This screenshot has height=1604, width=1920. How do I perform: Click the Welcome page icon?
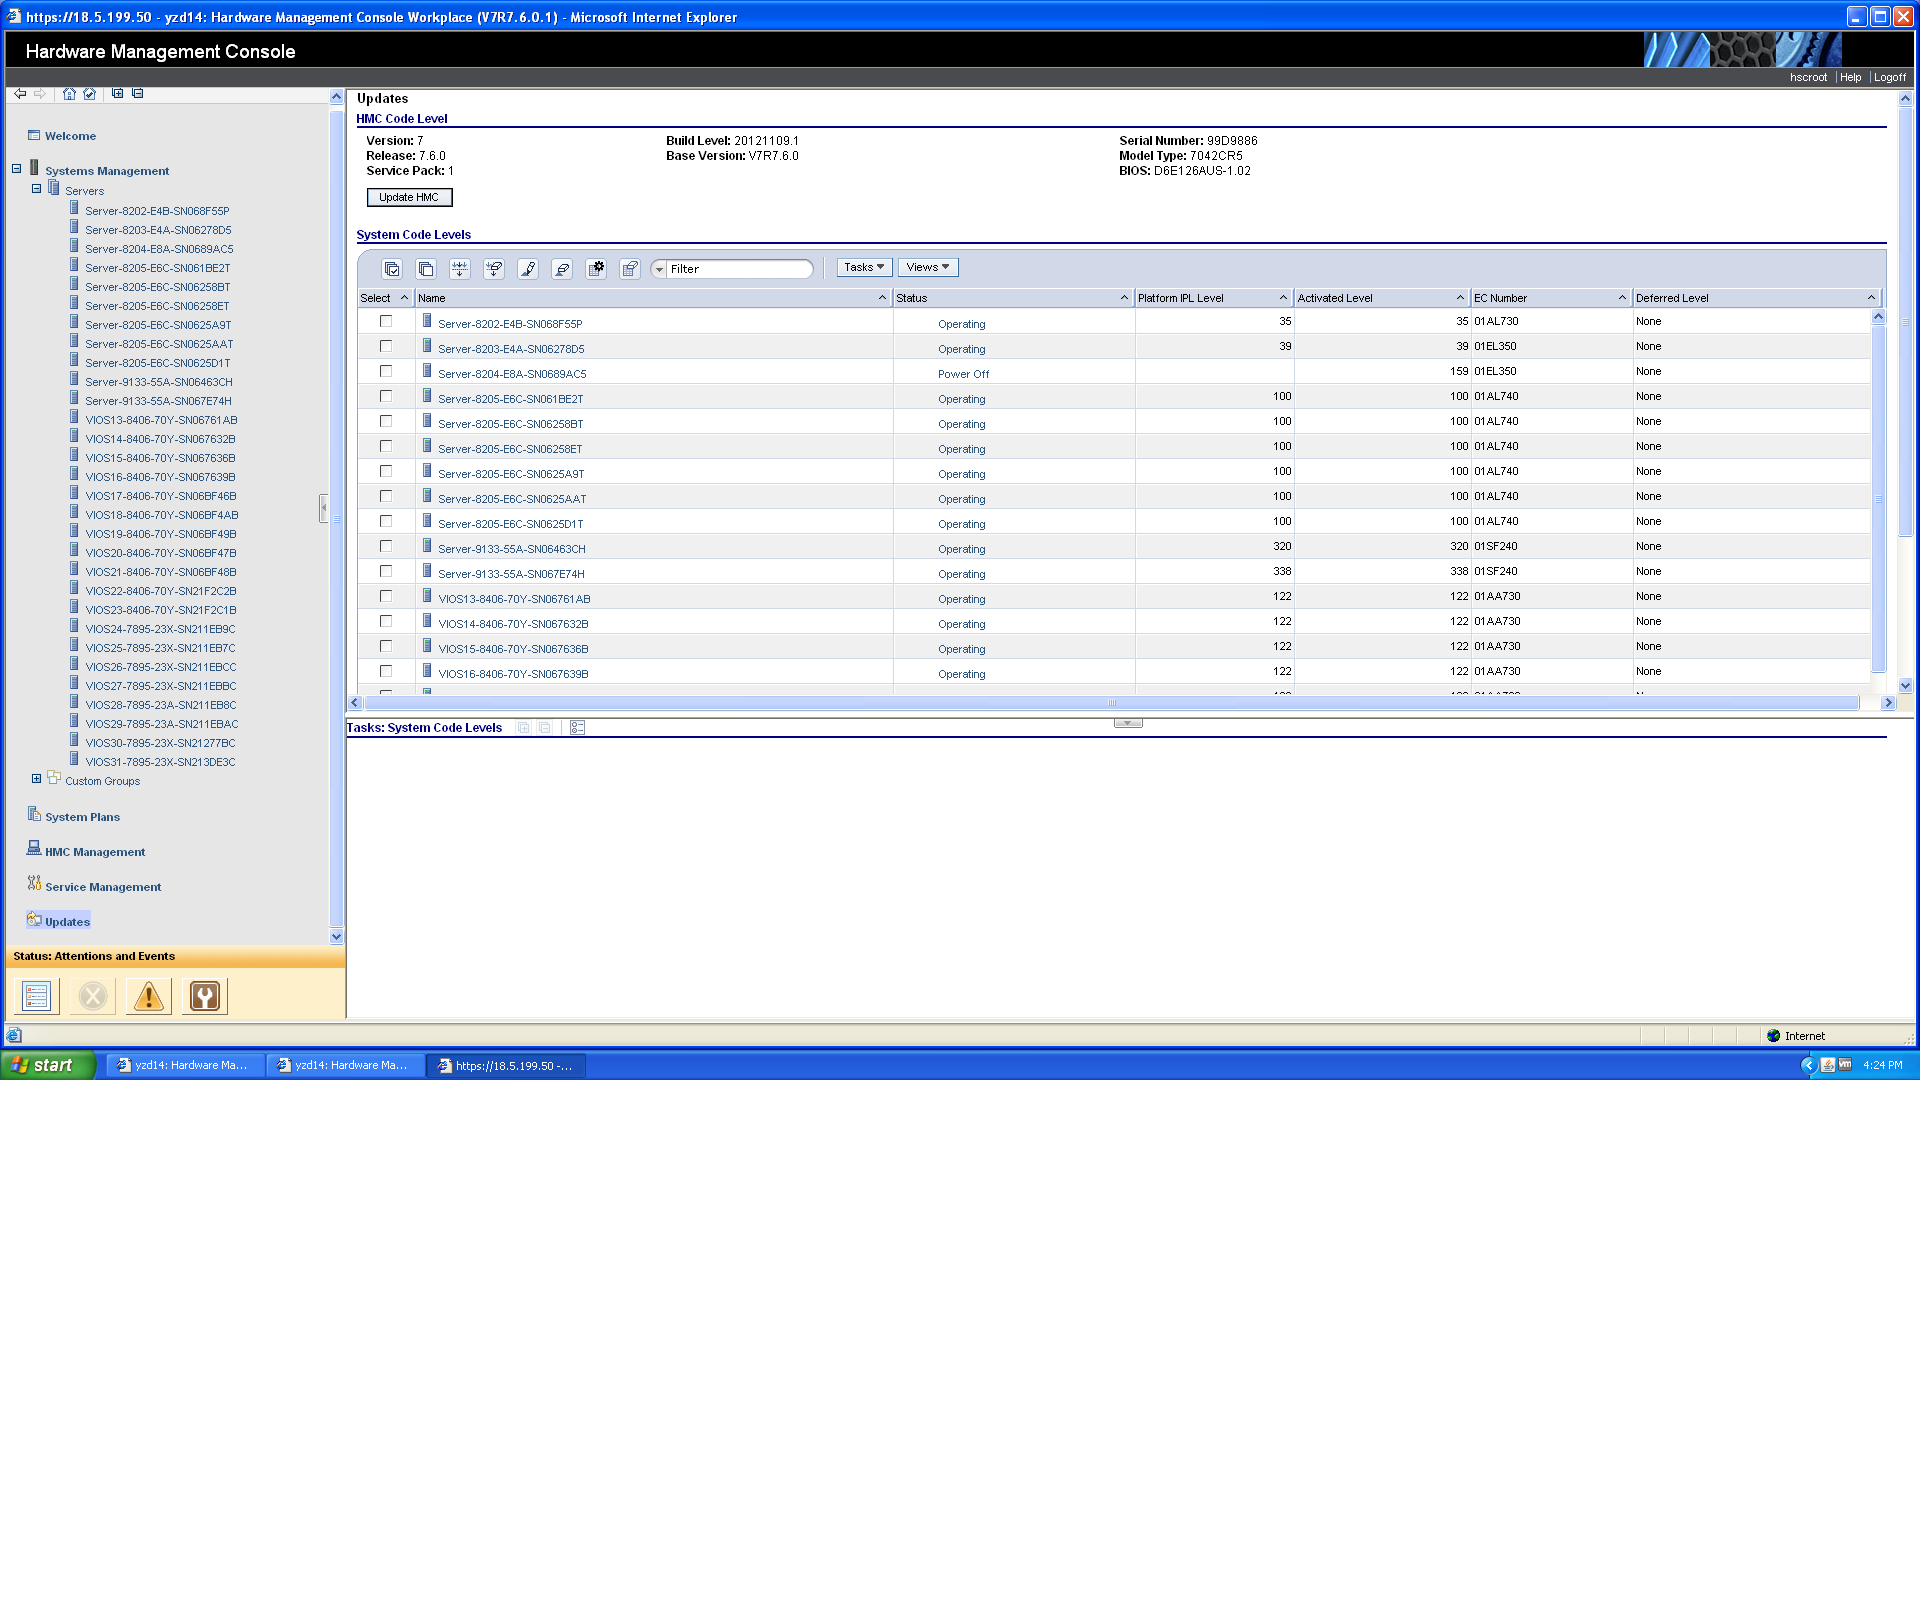34,135
